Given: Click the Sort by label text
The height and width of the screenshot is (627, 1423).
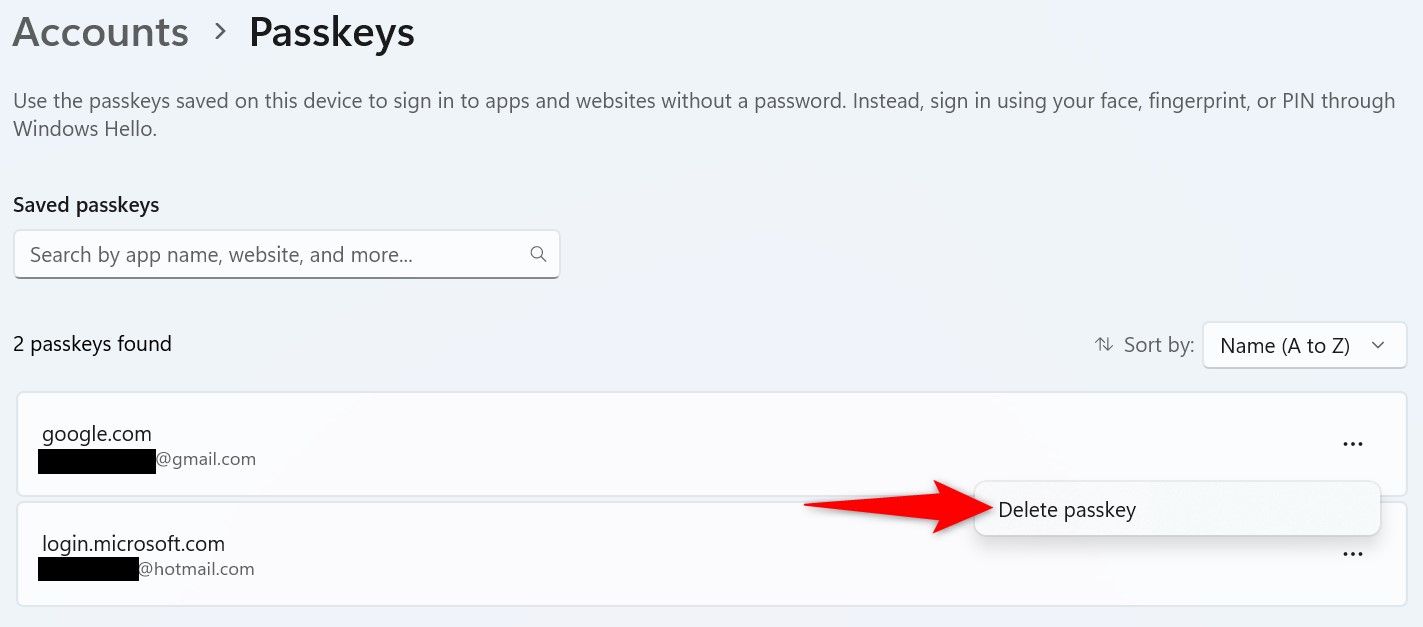Looking at the screenshot, I should click(x=1158, y=344).
